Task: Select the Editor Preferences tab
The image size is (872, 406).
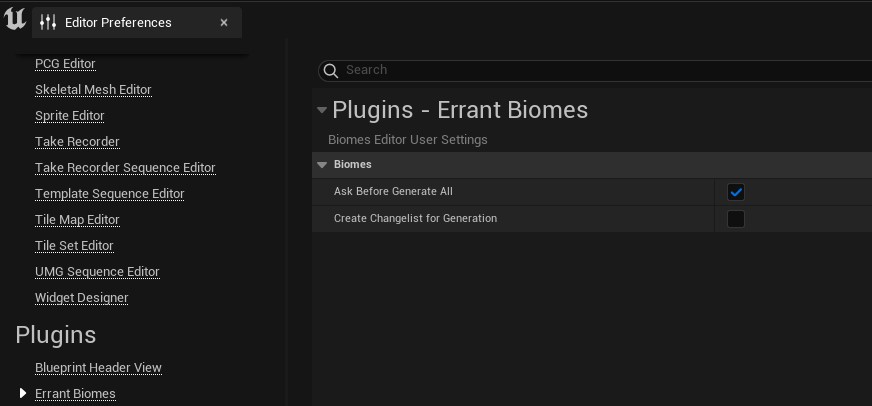Action: (x=137, y=22)
